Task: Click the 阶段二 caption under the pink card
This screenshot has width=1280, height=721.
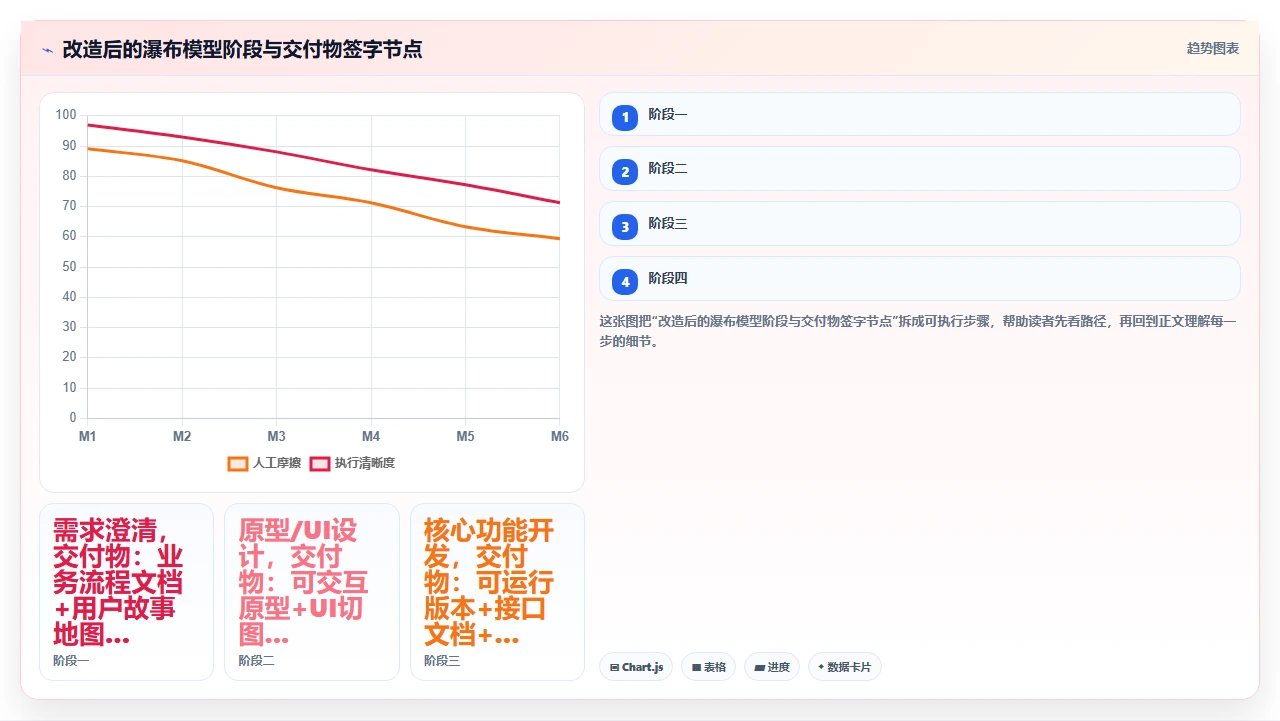Action: [256, 661]
